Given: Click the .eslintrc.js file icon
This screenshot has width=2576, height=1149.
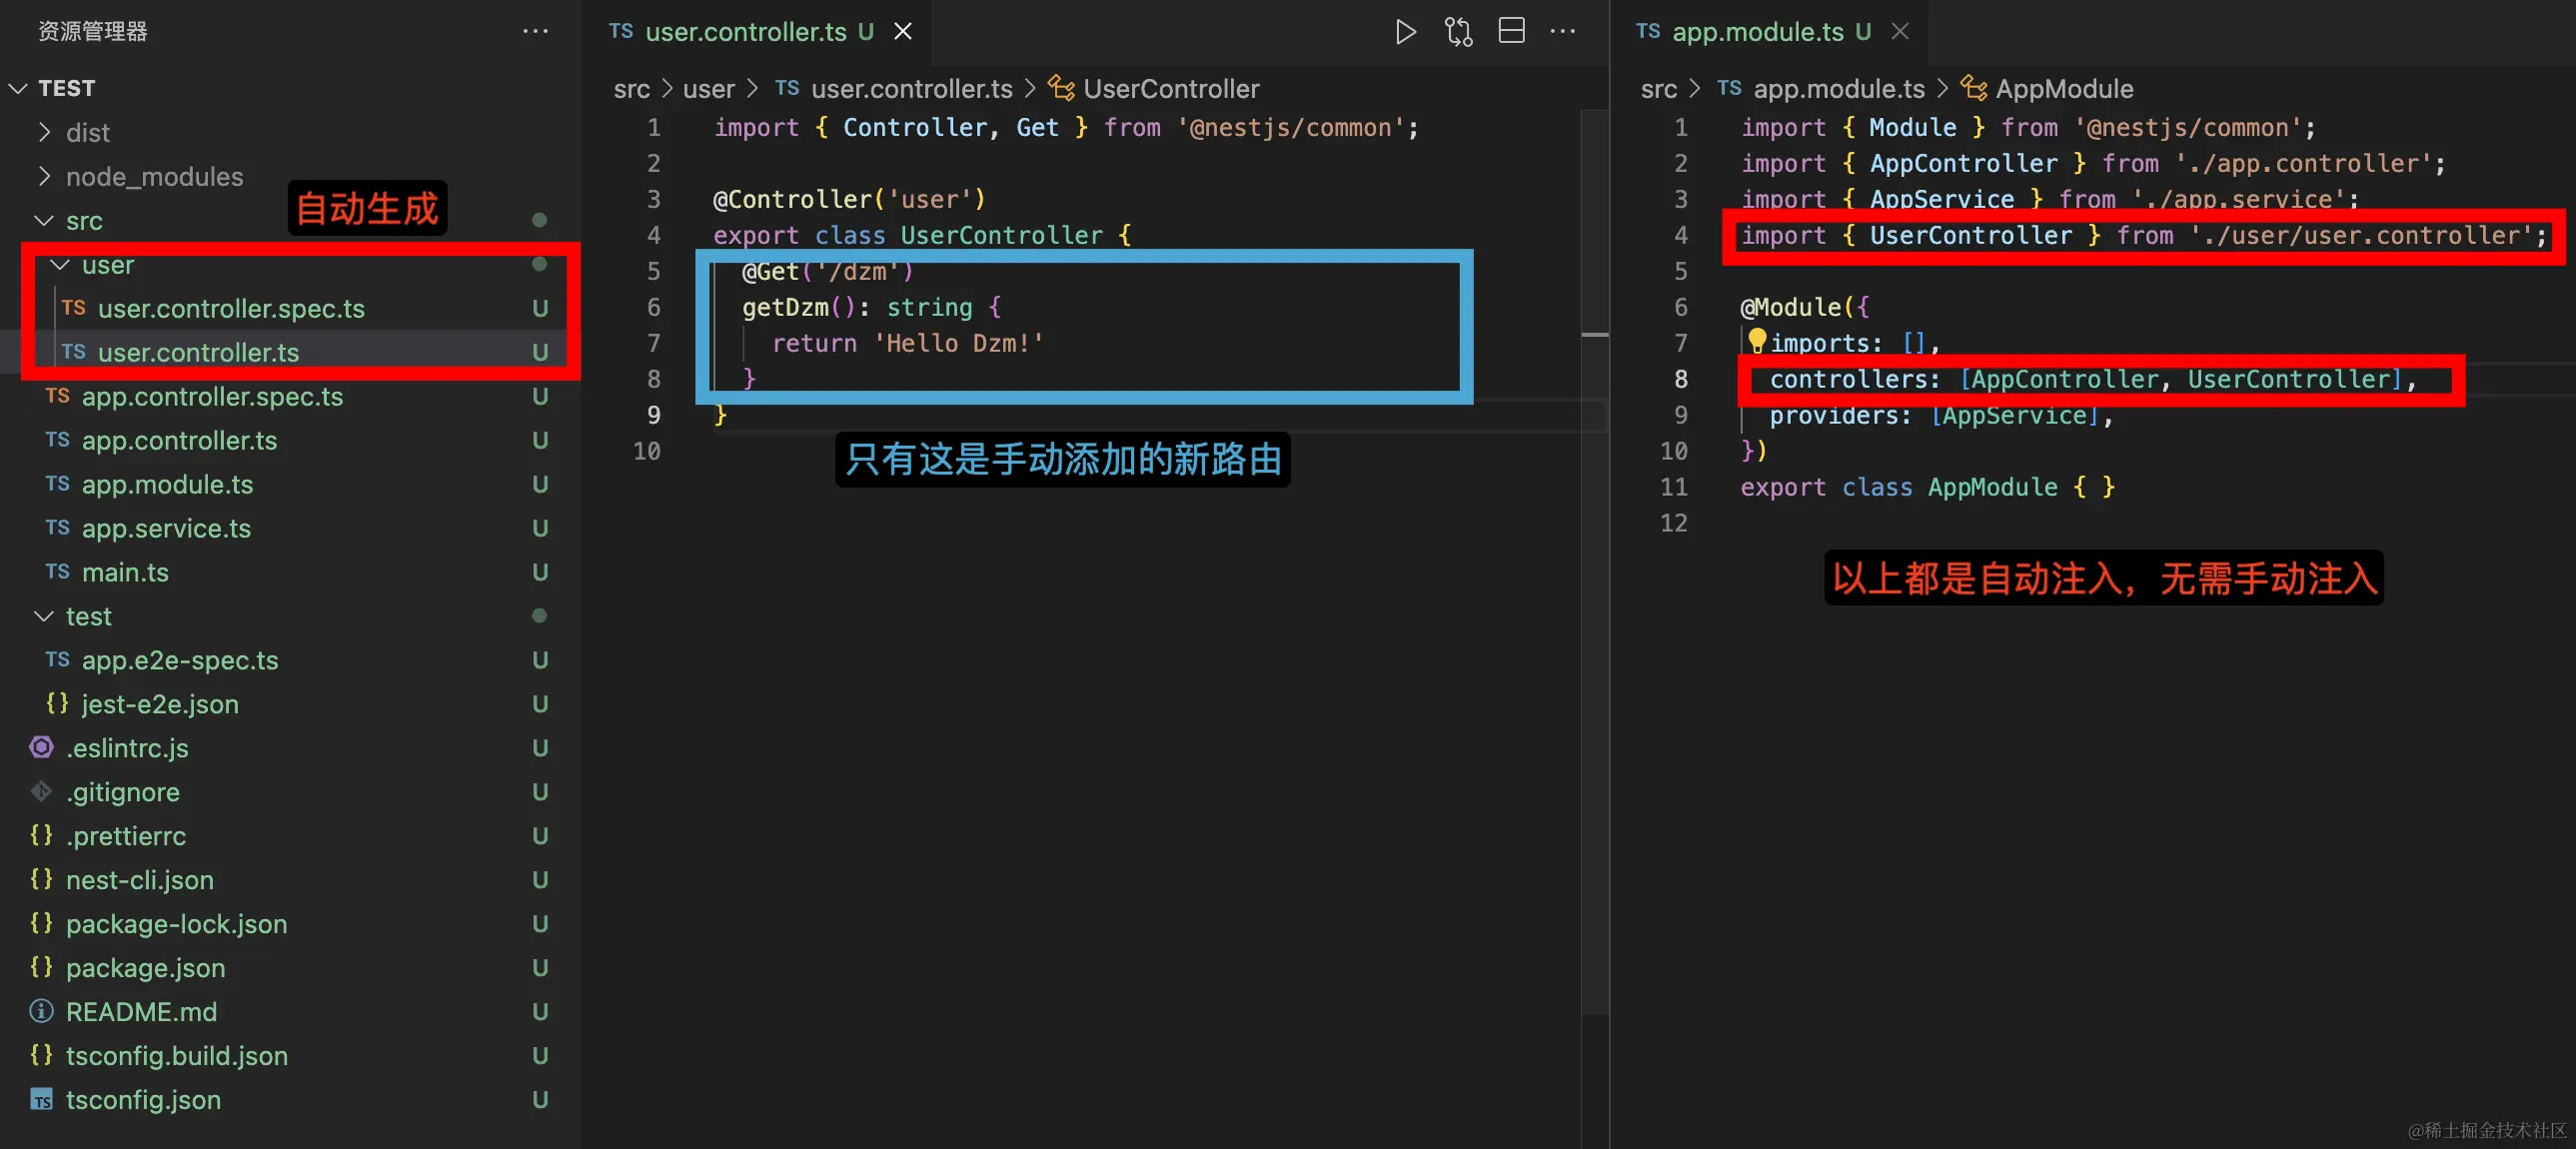Looking at the screenshot, I should (x=41, y=747).
